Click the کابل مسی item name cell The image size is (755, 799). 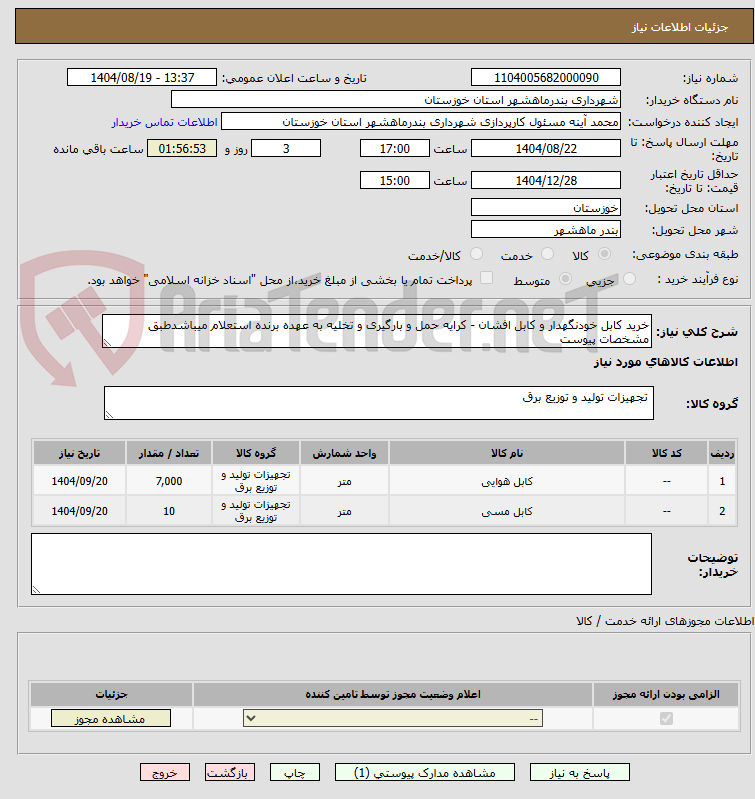(x=506, y=511)
